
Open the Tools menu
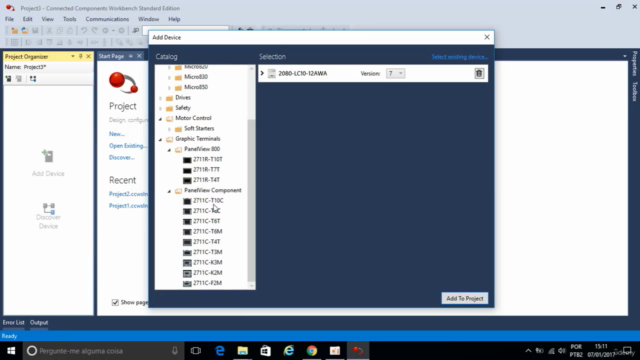(69, 19)
